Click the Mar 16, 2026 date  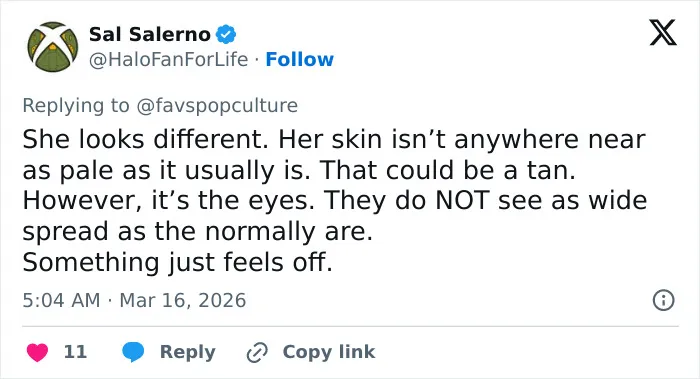click(x=183, y=300)
